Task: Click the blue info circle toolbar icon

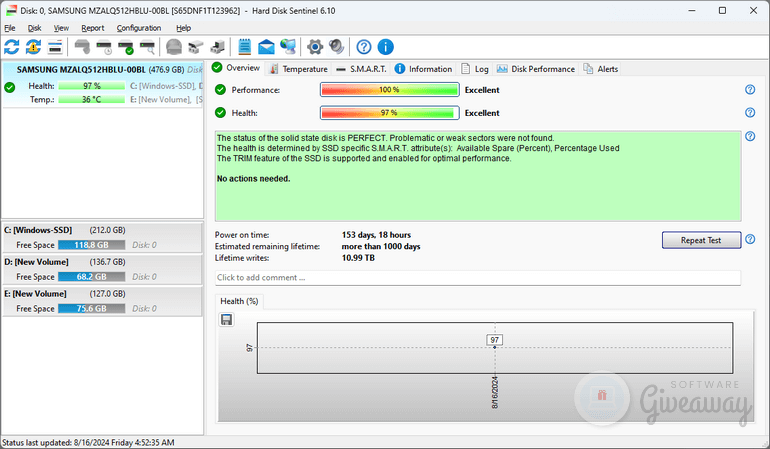Action: [385, 47]
